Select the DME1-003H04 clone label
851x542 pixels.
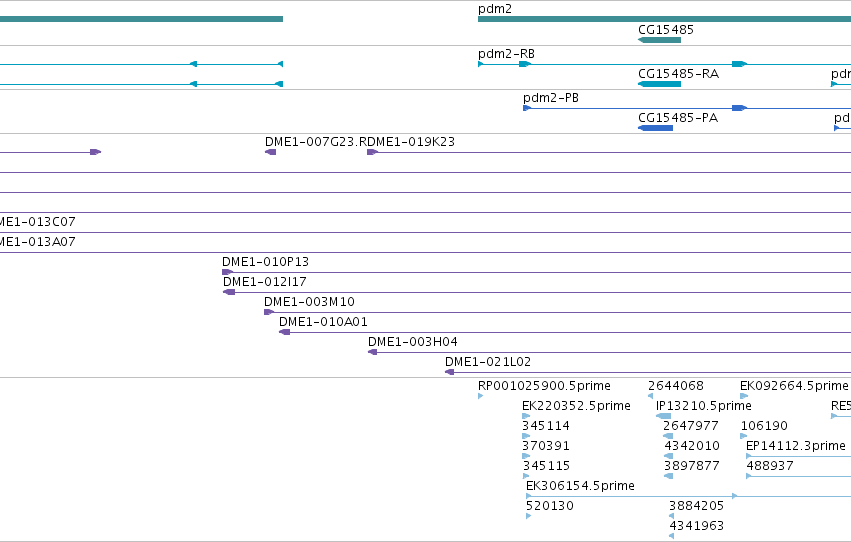point(412,342)
